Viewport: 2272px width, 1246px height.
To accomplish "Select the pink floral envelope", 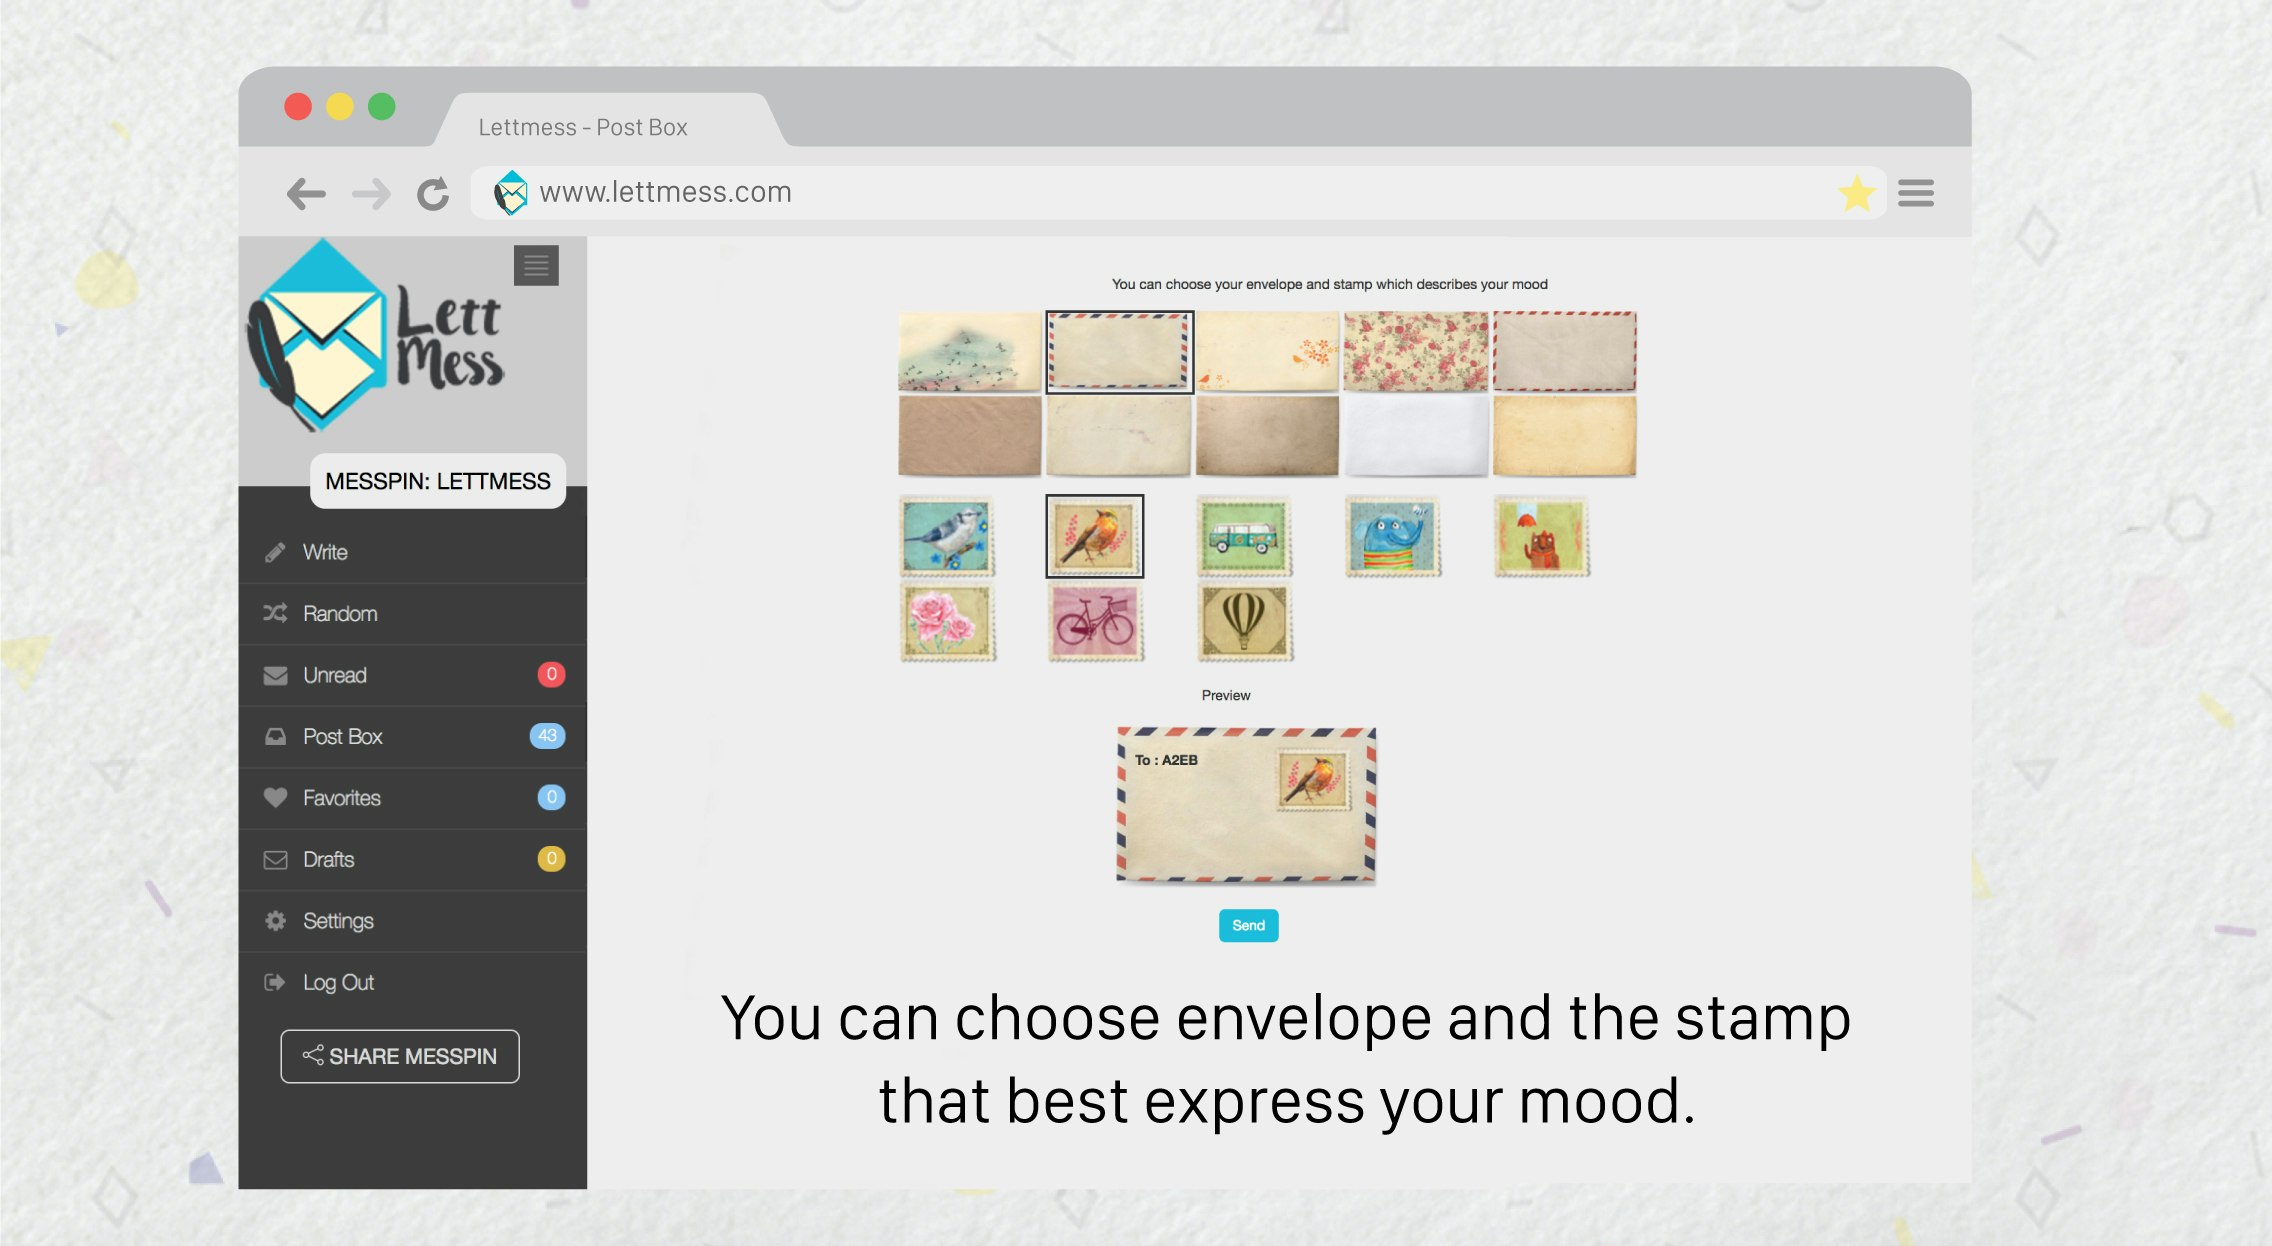I will (x=1415, y=351).
